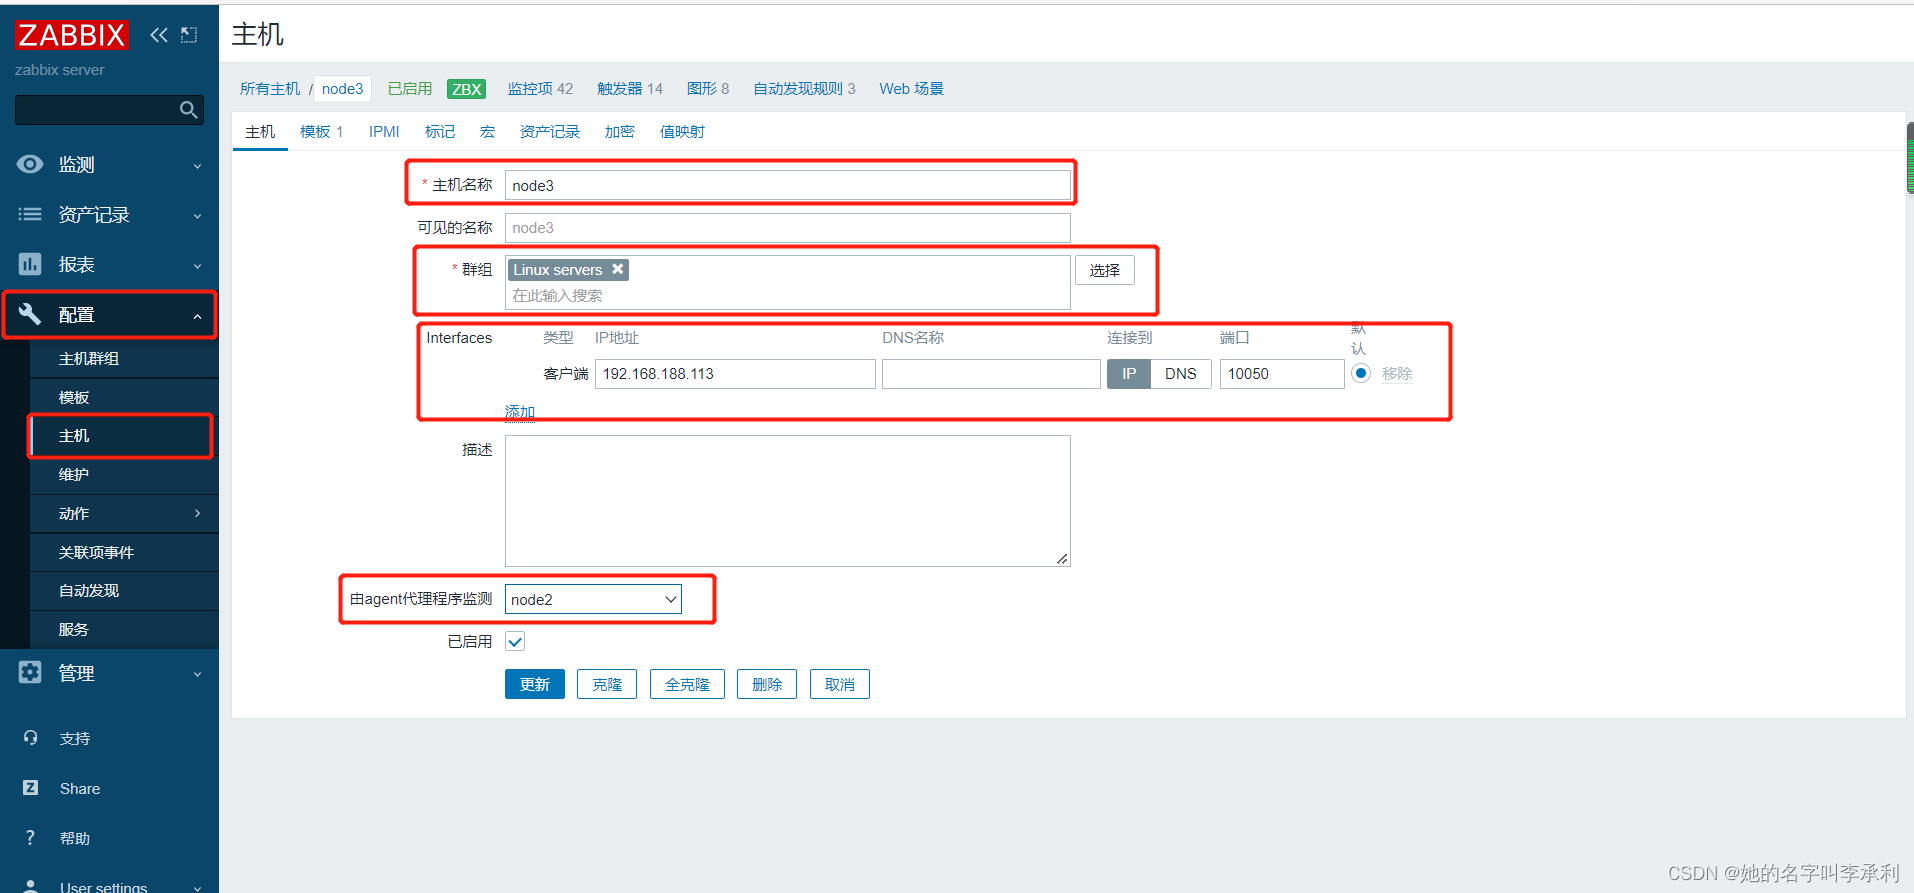Click the 全克隆 full clone button
This screenshot has height=893, width=1914.
pos(687,684)
